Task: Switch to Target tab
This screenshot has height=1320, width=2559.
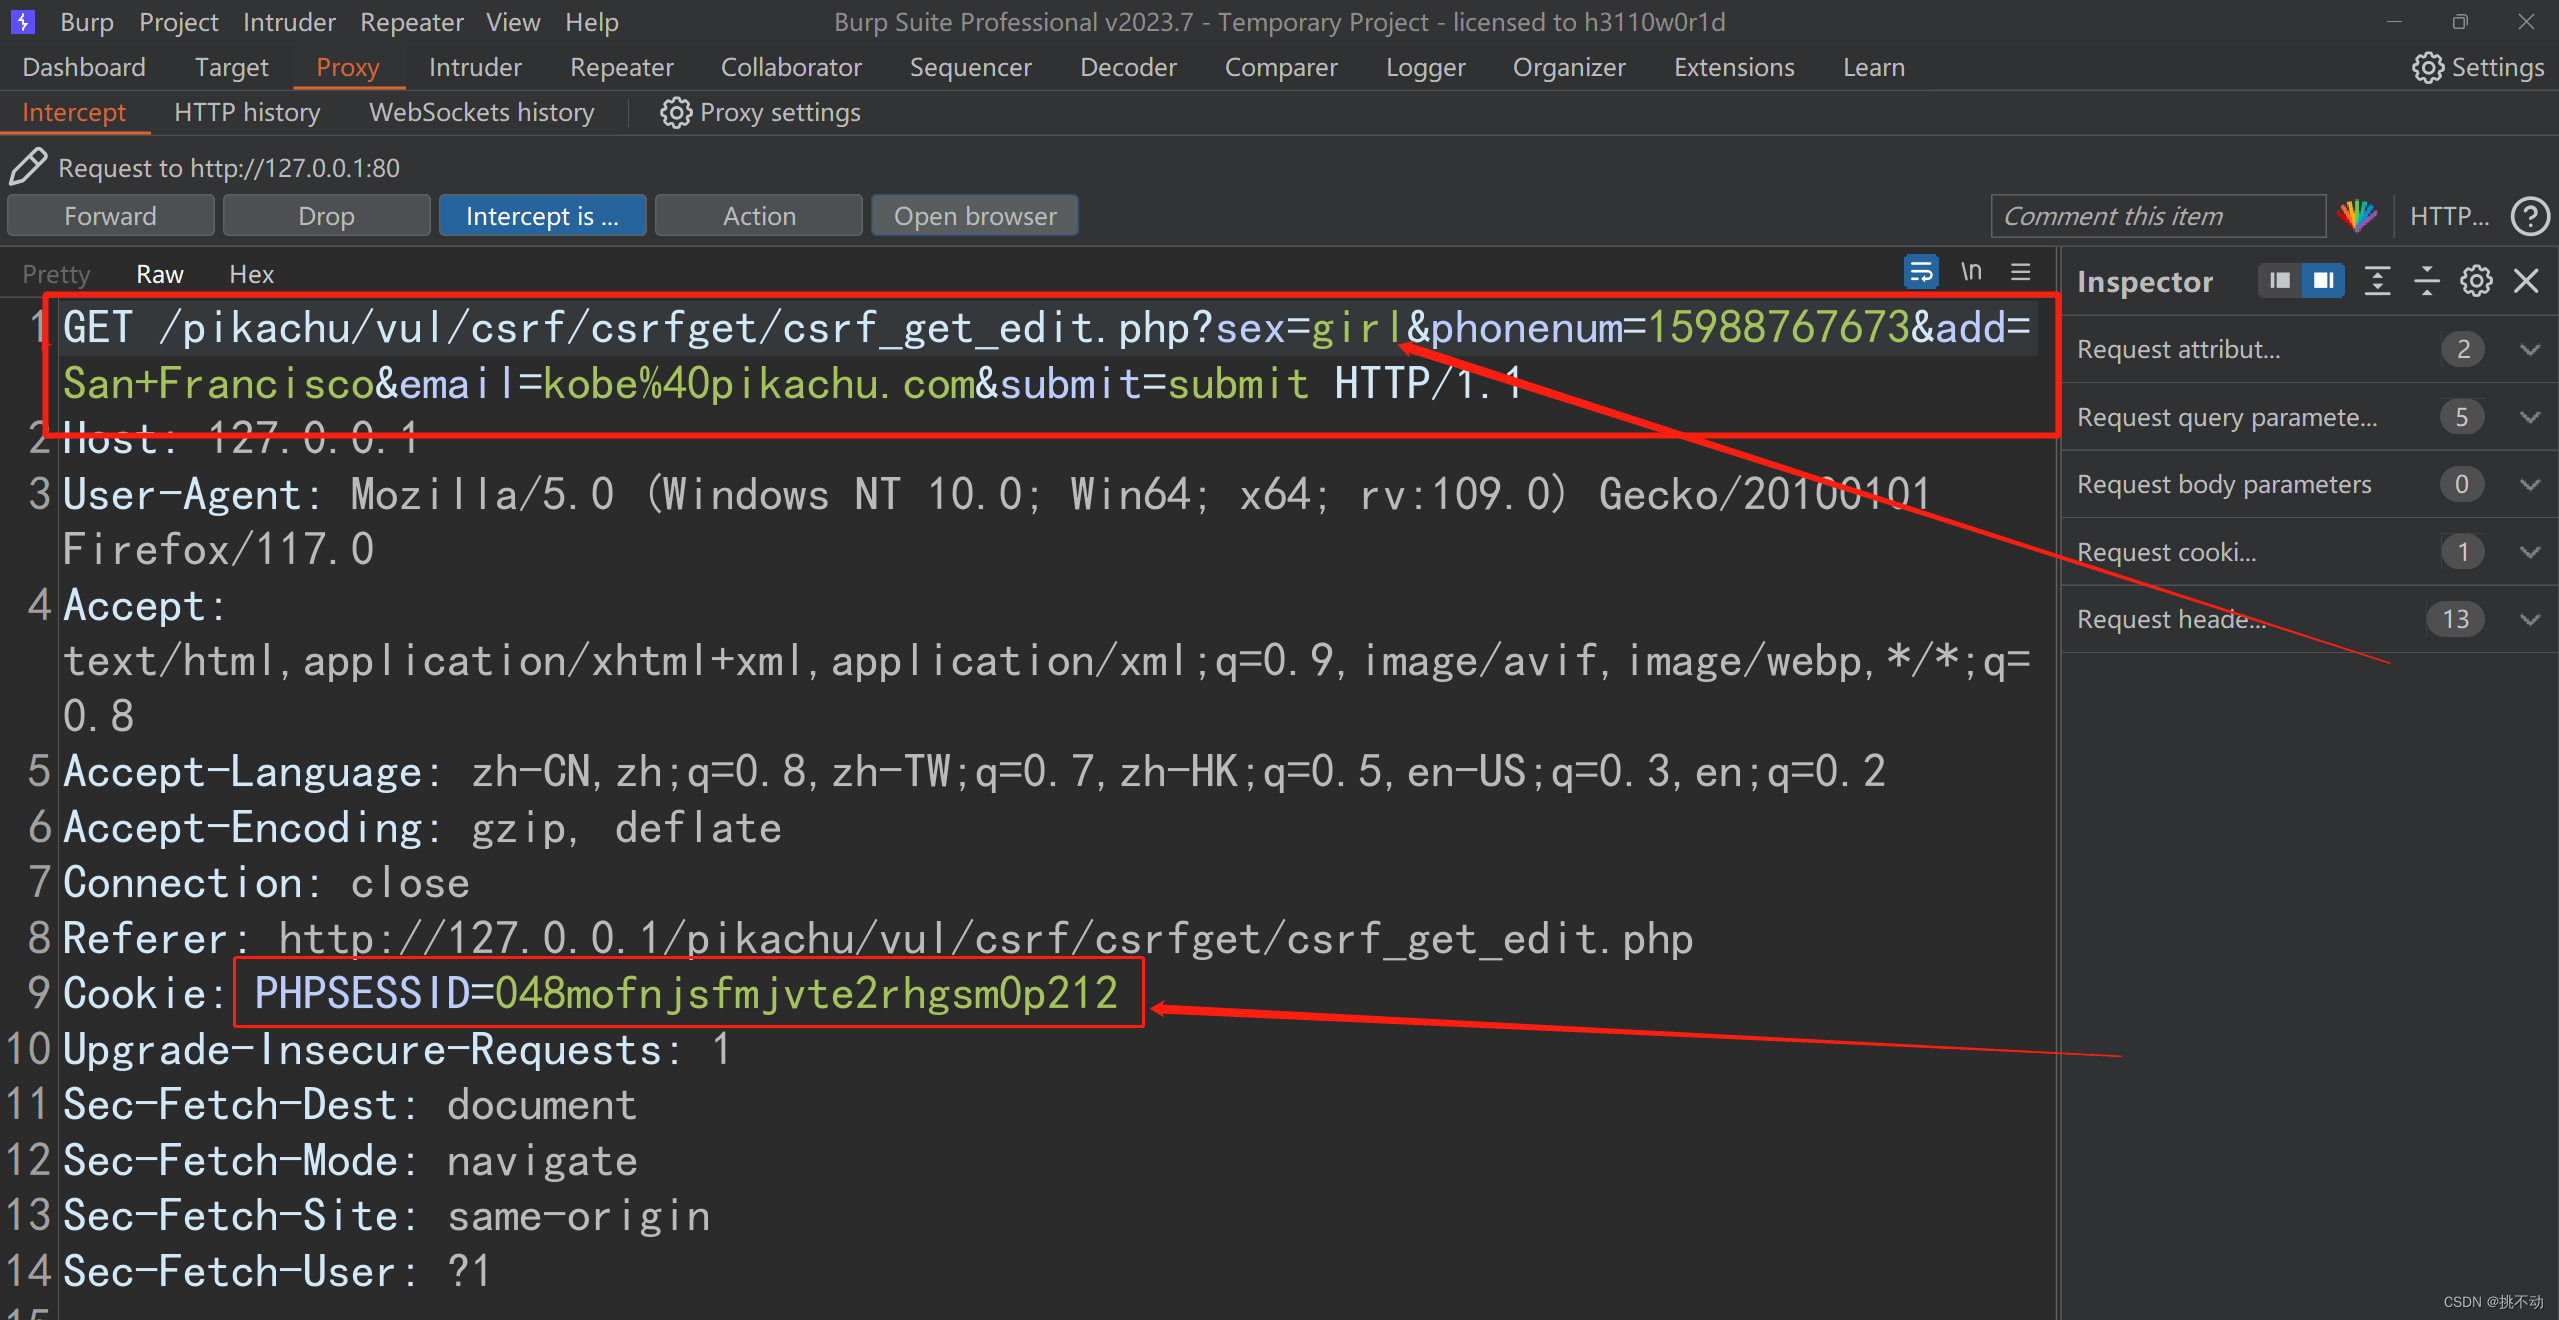Action: coord(231,67)
